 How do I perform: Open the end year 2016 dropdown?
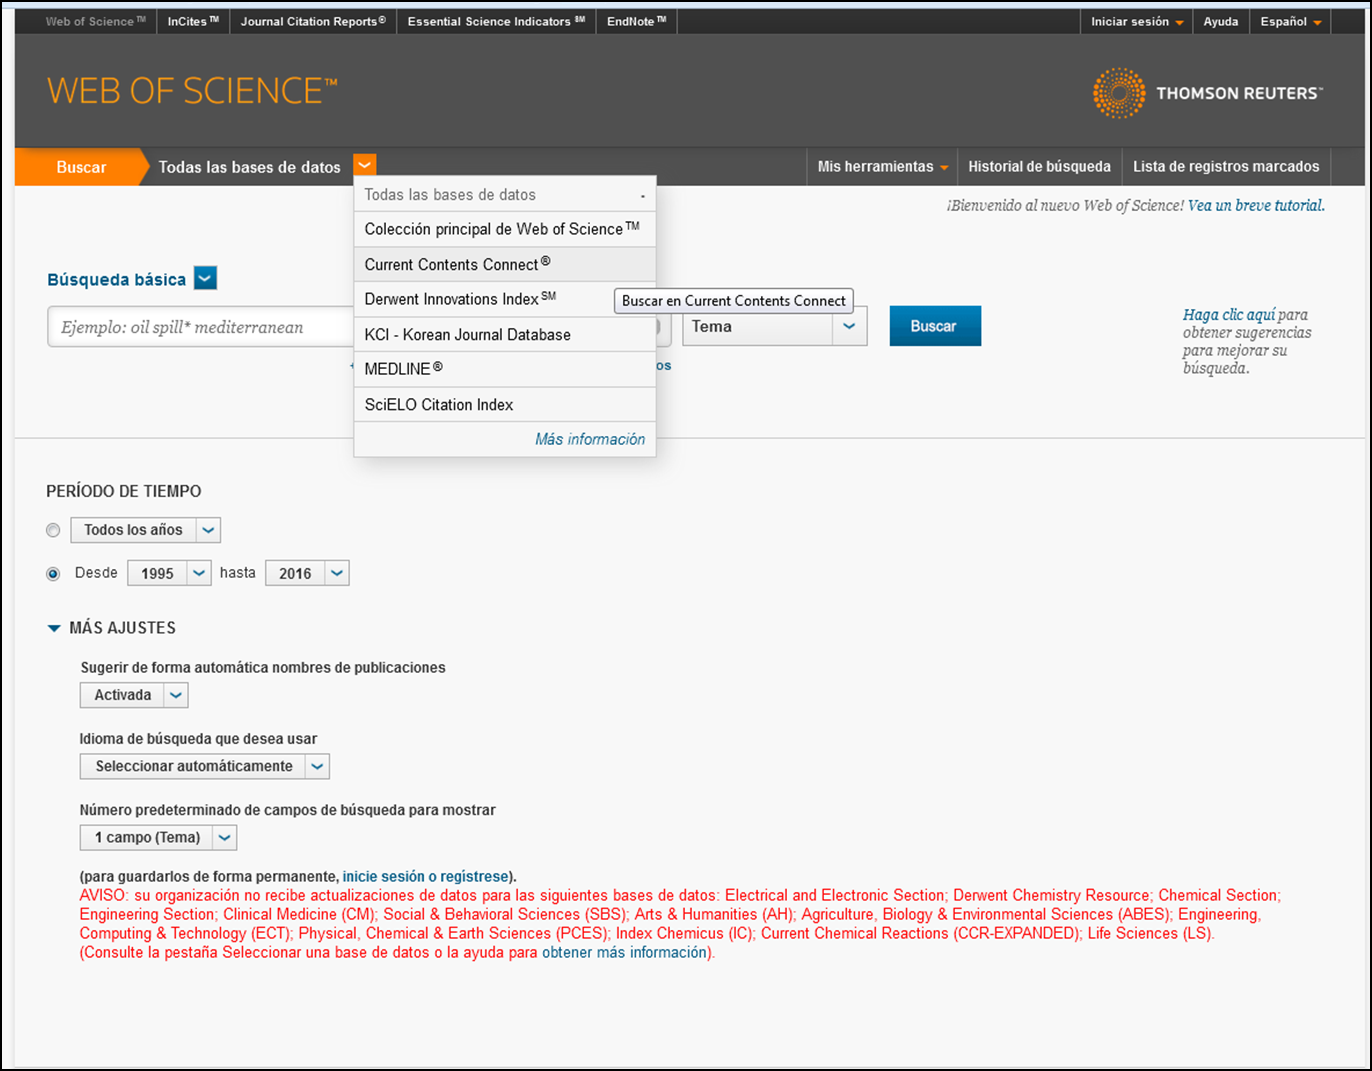coord(307,573)
